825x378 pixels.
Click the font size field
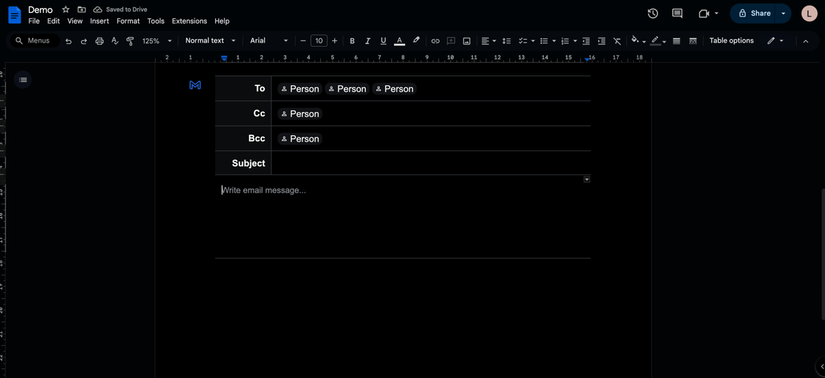[319, 41]
